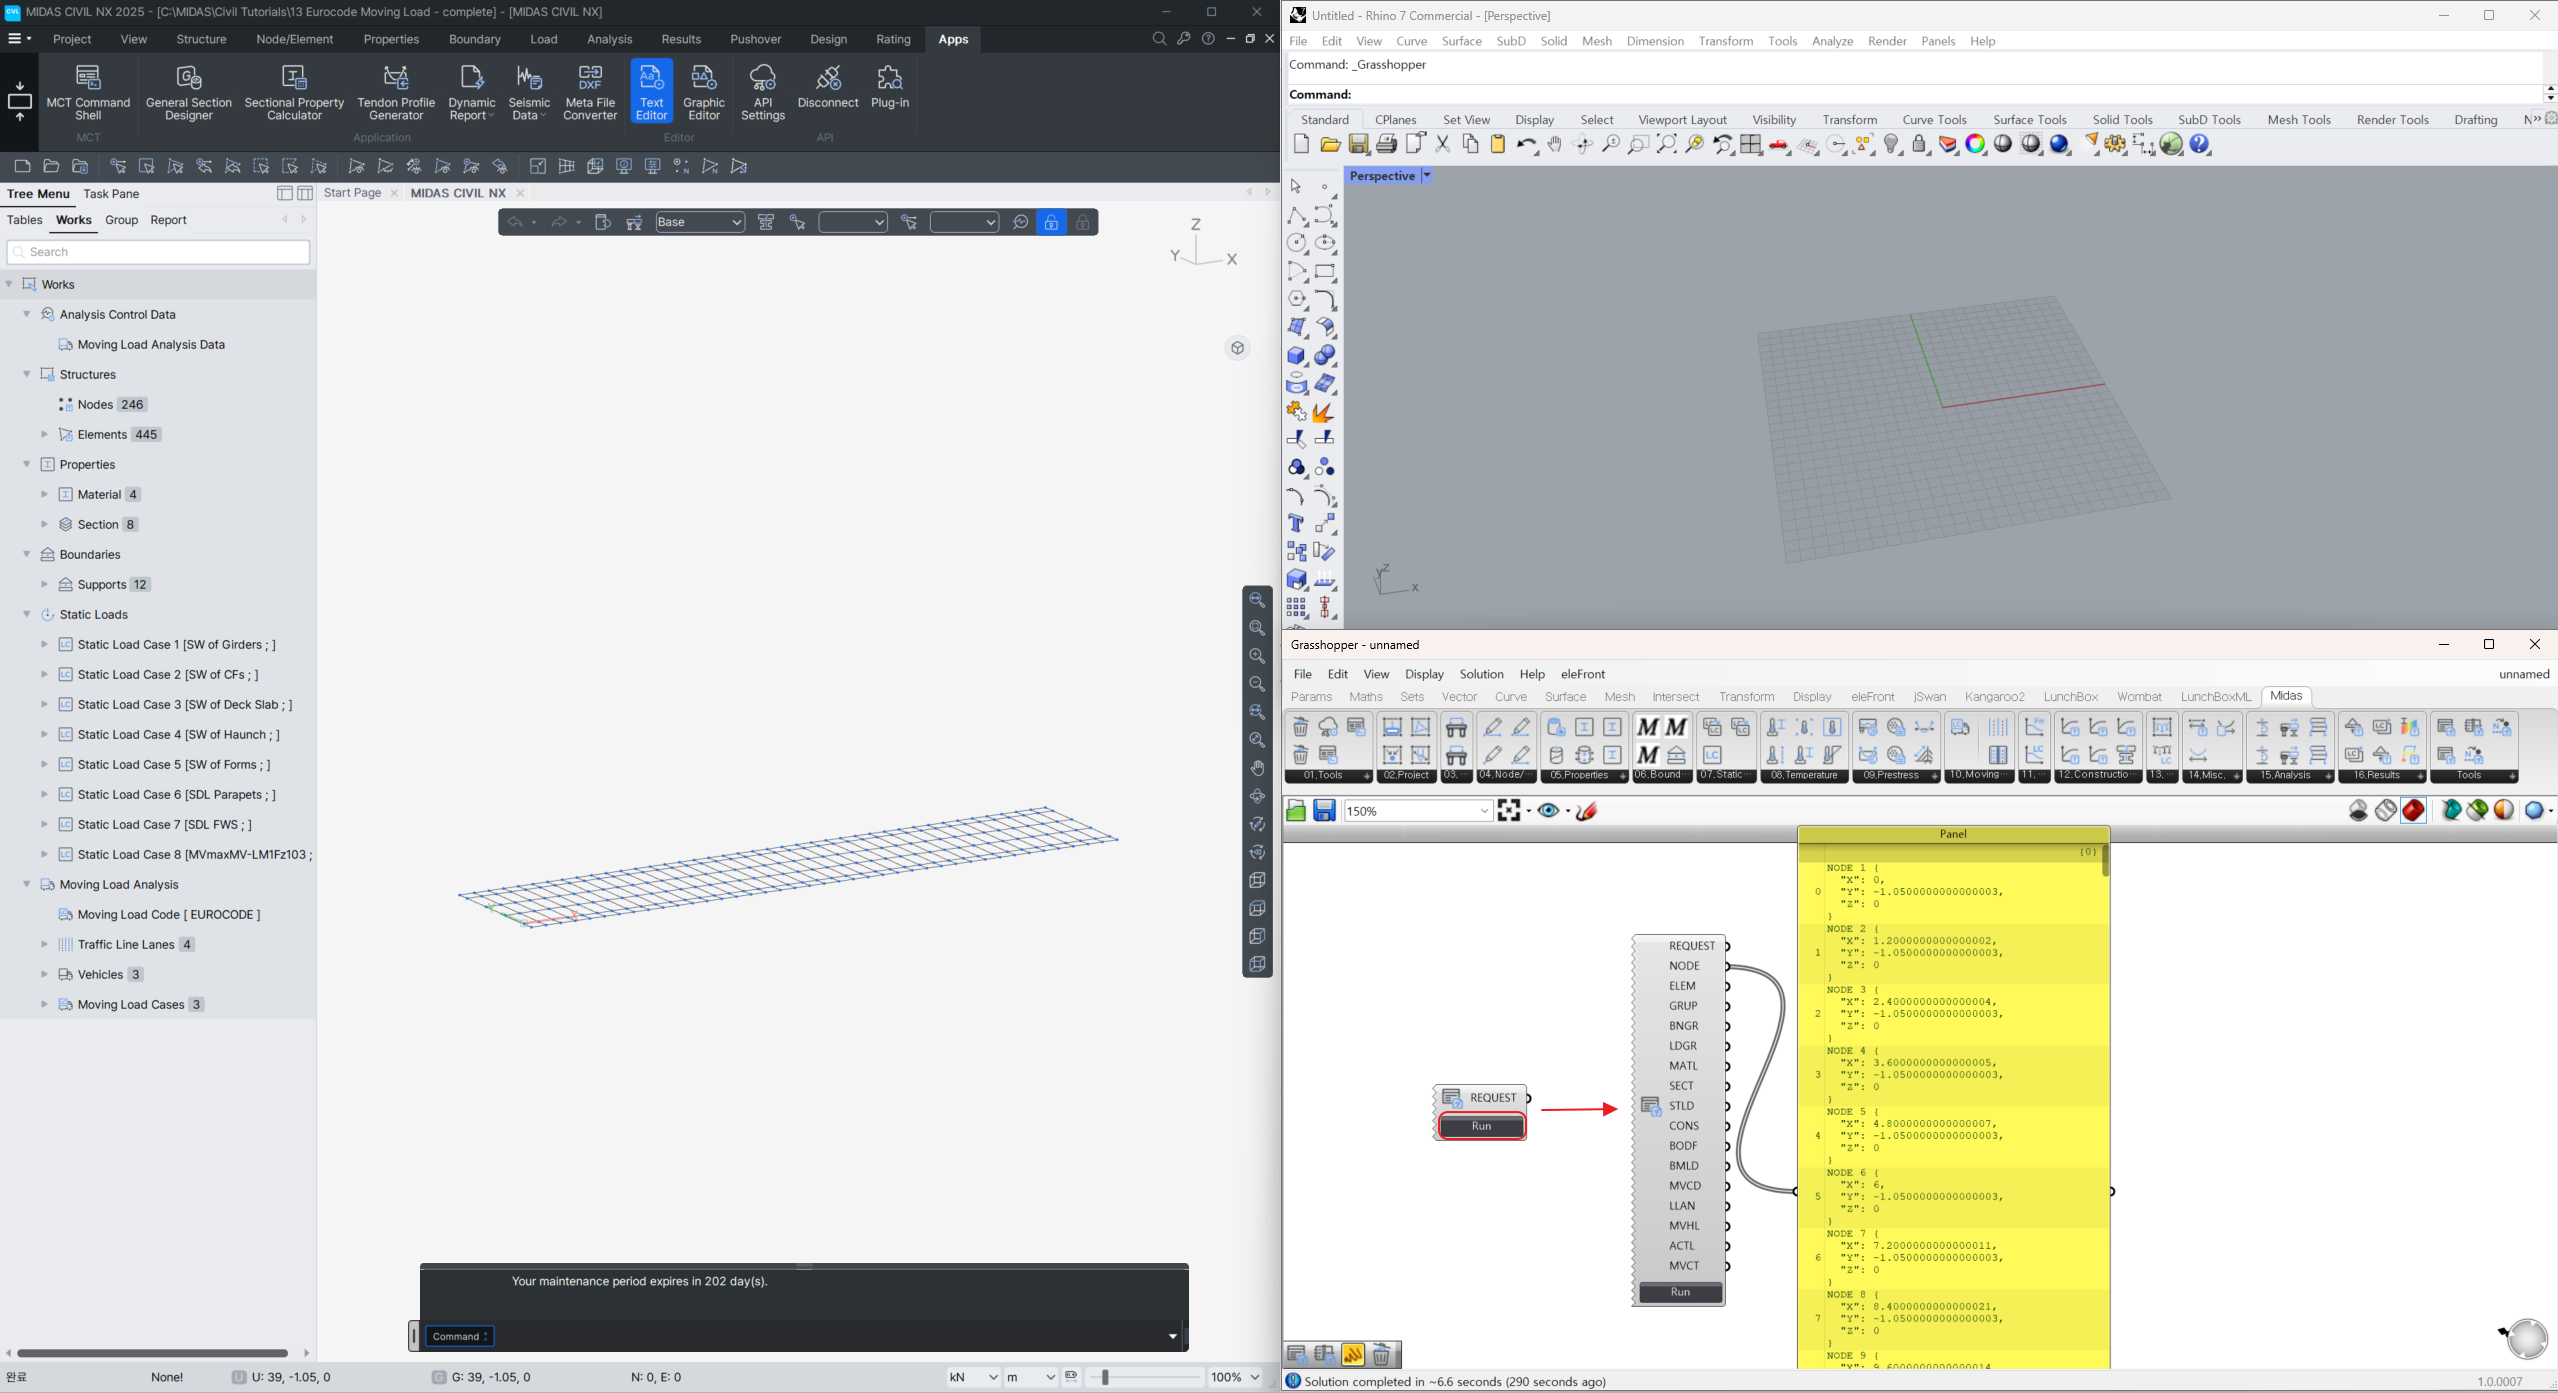Open Perspective viewport dropdown arrow
Image resolution: width=2558 pixels, height=1393 pixels.
tap(1427, 176)
